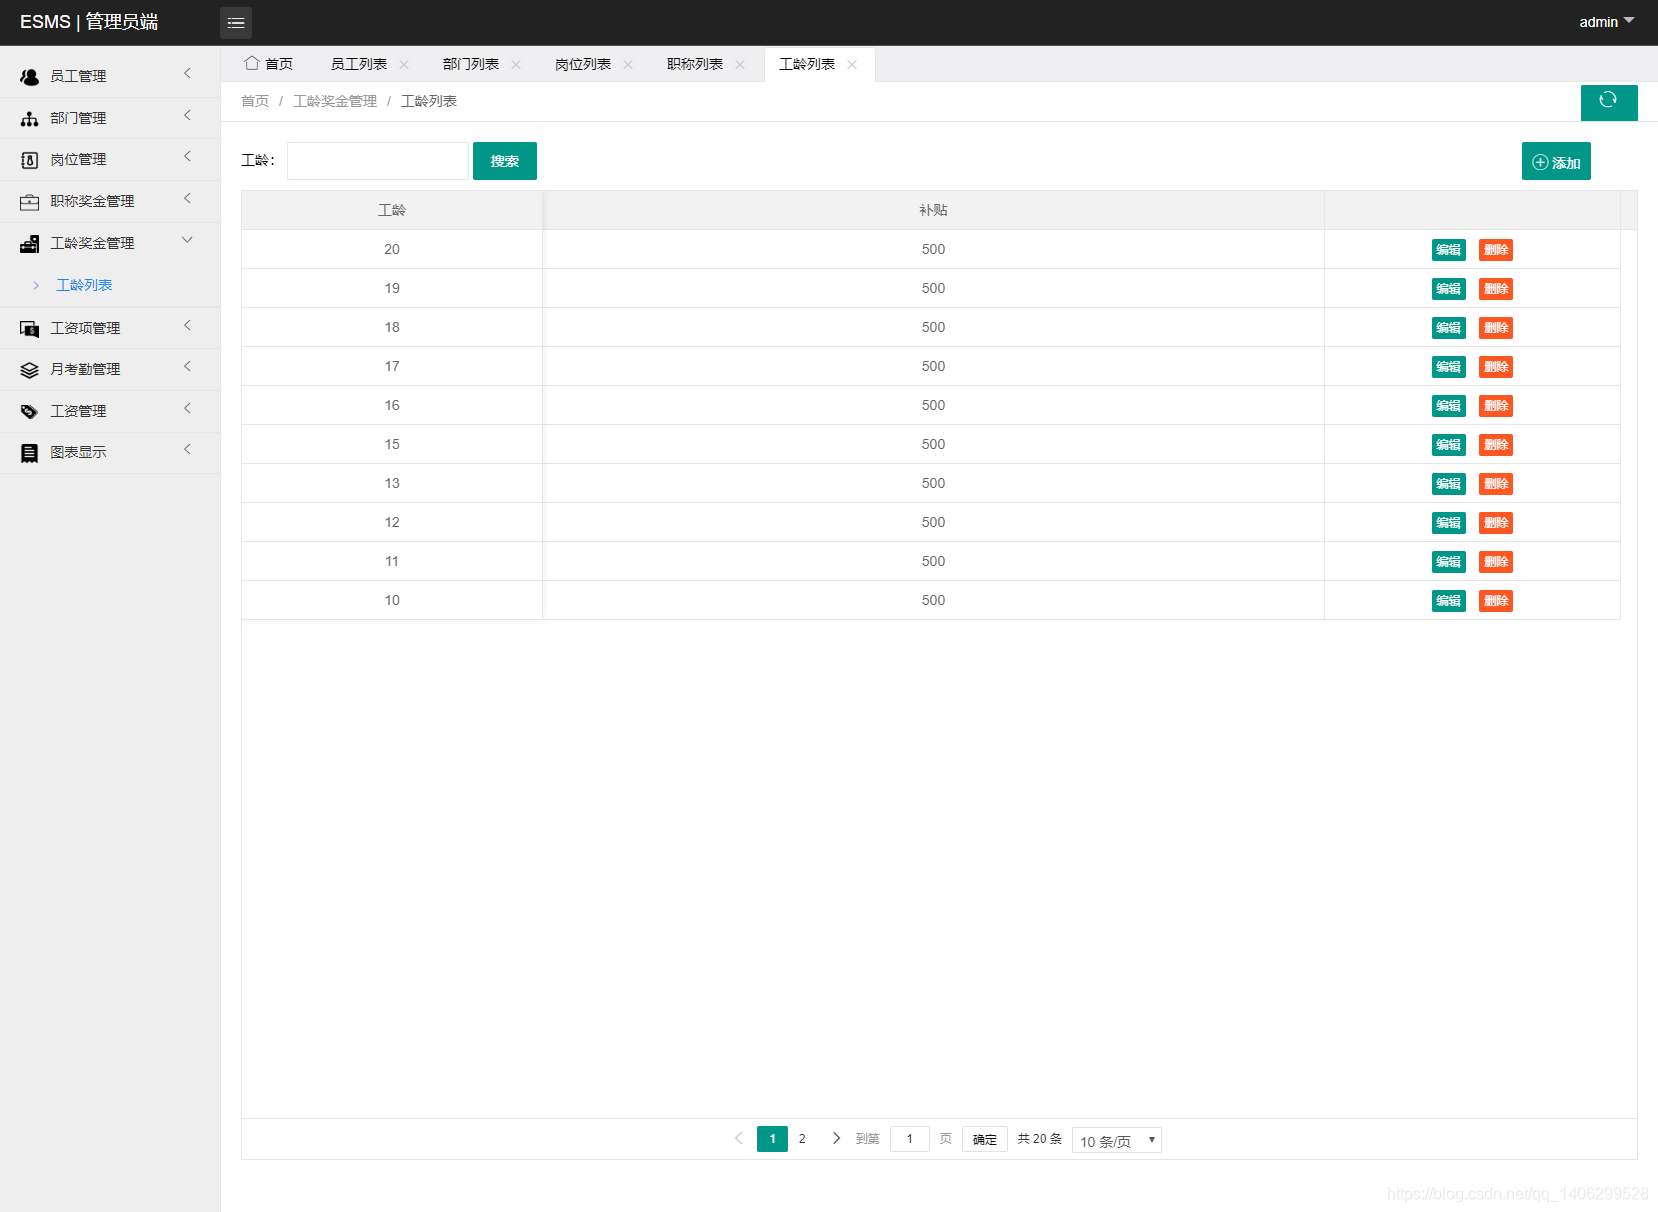Click the 共 20 条 total count text
Viewport: 1658px width, 1212px height.
coord(1040,1139)
